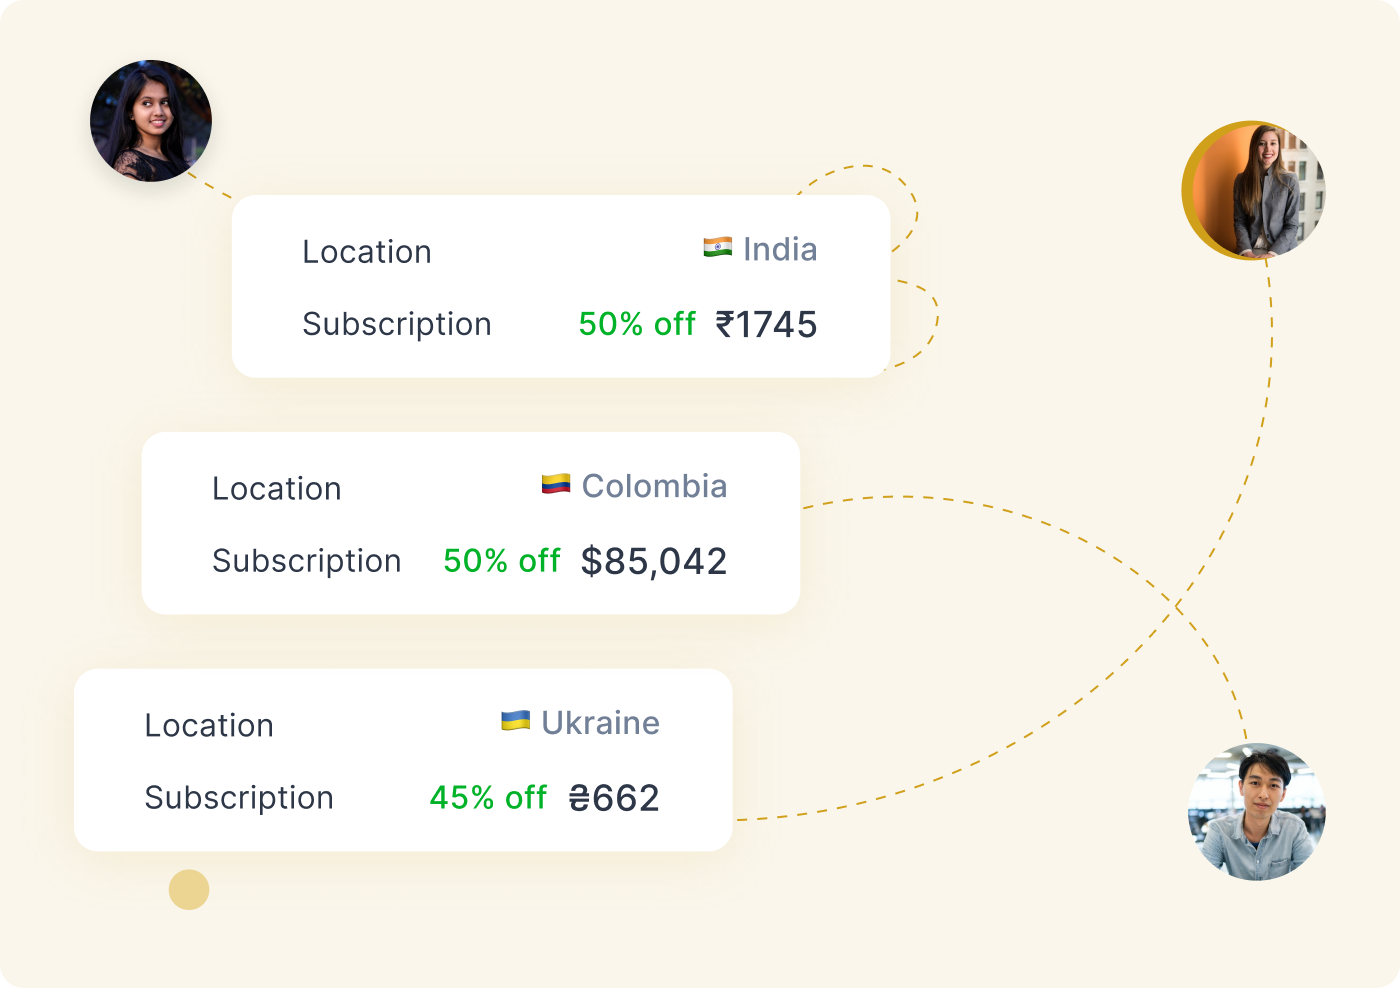Click the woman in gray blazer photo
Image resolution: width=1400 pixels, height=988 pixels.
(1256, 190)
